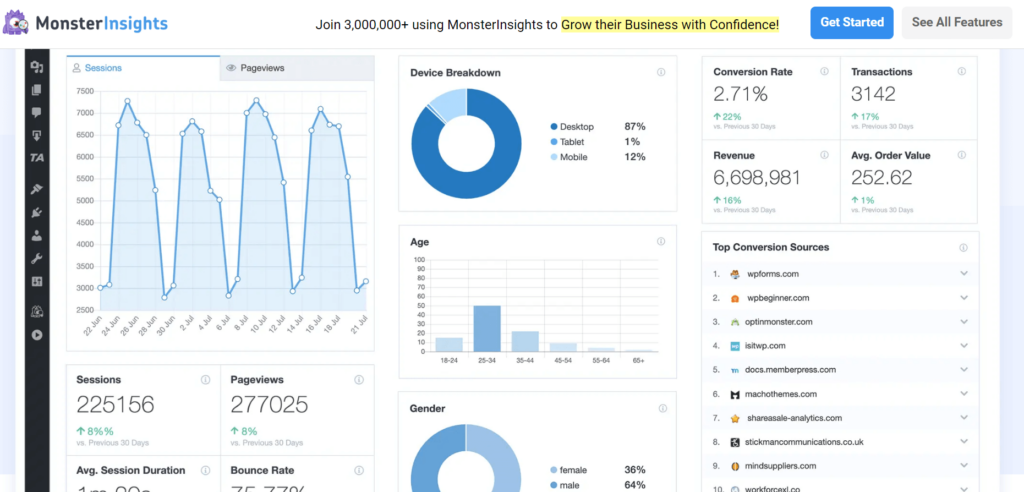Click the Desktop 87% percentage value
Screen dimensions: 1024x492
coord(635,127)
